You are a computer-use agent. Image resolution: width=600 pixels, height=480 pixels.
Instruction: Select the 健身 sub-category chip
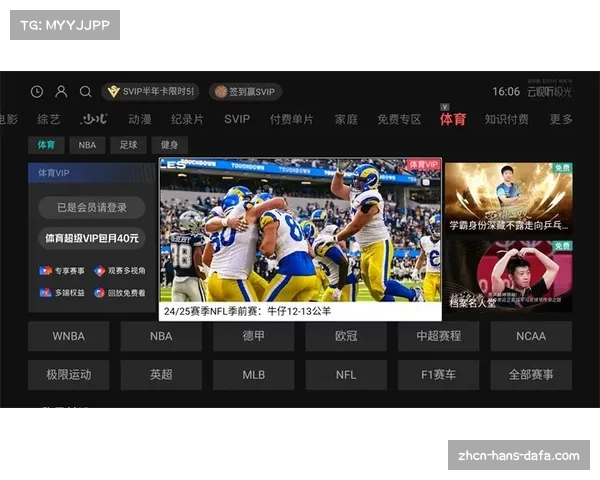[170, 145]
